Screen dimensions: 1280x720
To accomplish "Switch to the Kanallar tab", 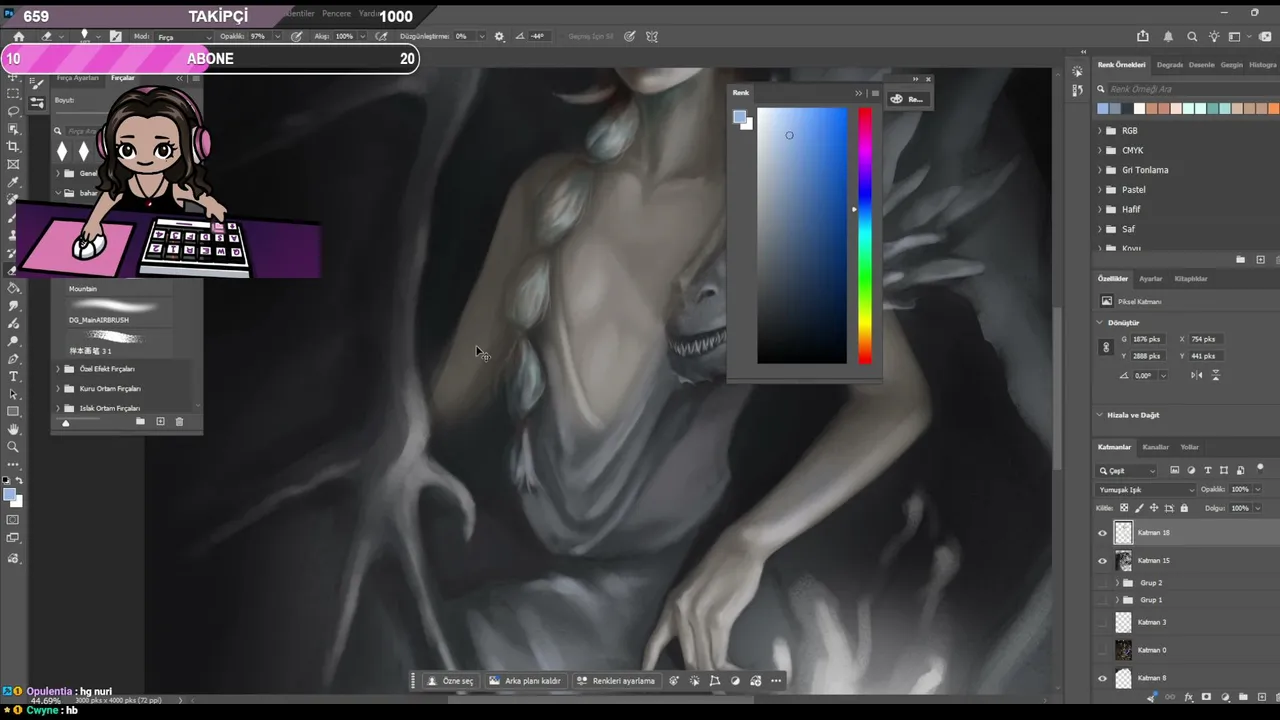I will [1156, 447].
